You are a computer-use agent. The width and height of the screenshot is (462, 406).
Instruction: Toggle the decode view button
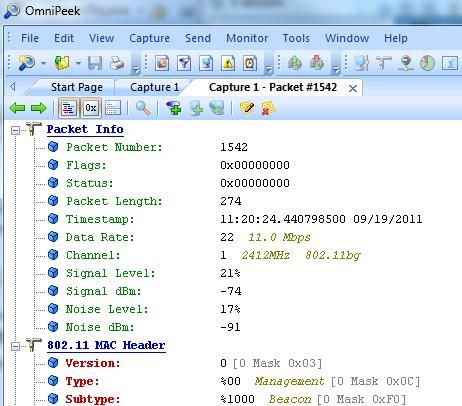pos(69,108)
